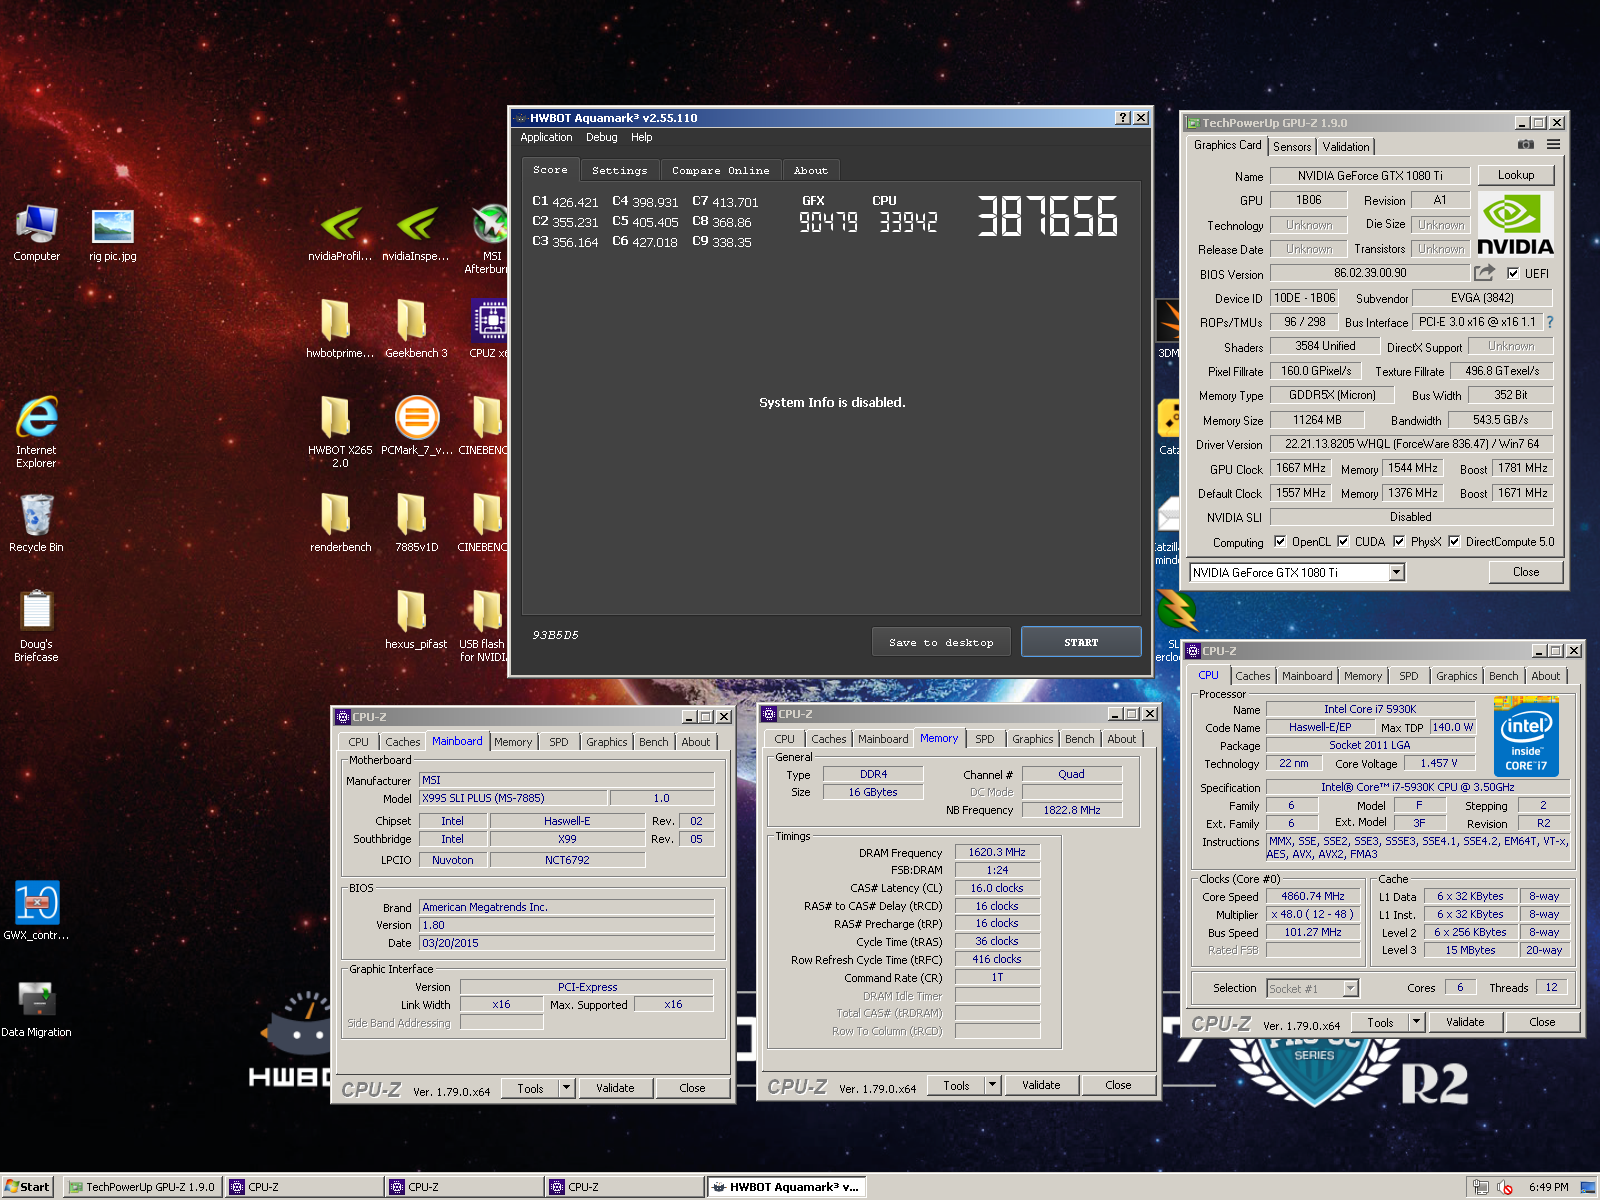This screenshot has height=1200, width=1600.
Task: Toggle the CUDA checkbox
Action: [x=1343, y=542]
